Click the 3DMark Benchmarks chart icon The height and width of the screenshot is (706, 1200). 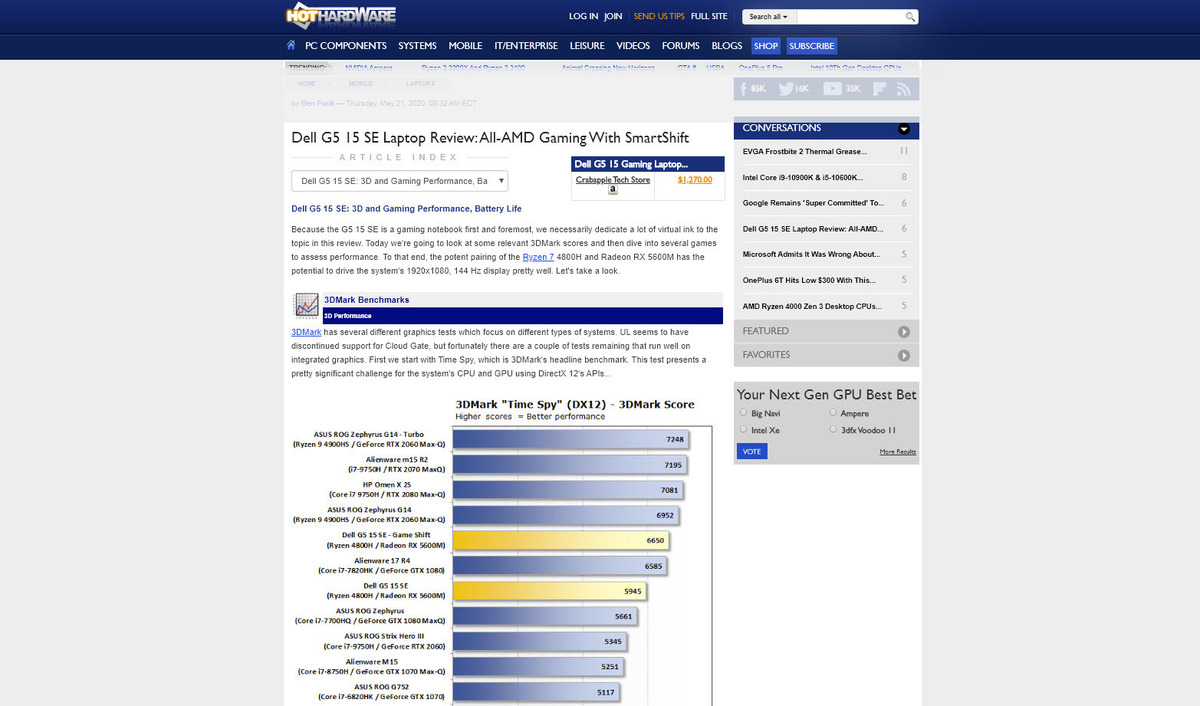(306, 306)
